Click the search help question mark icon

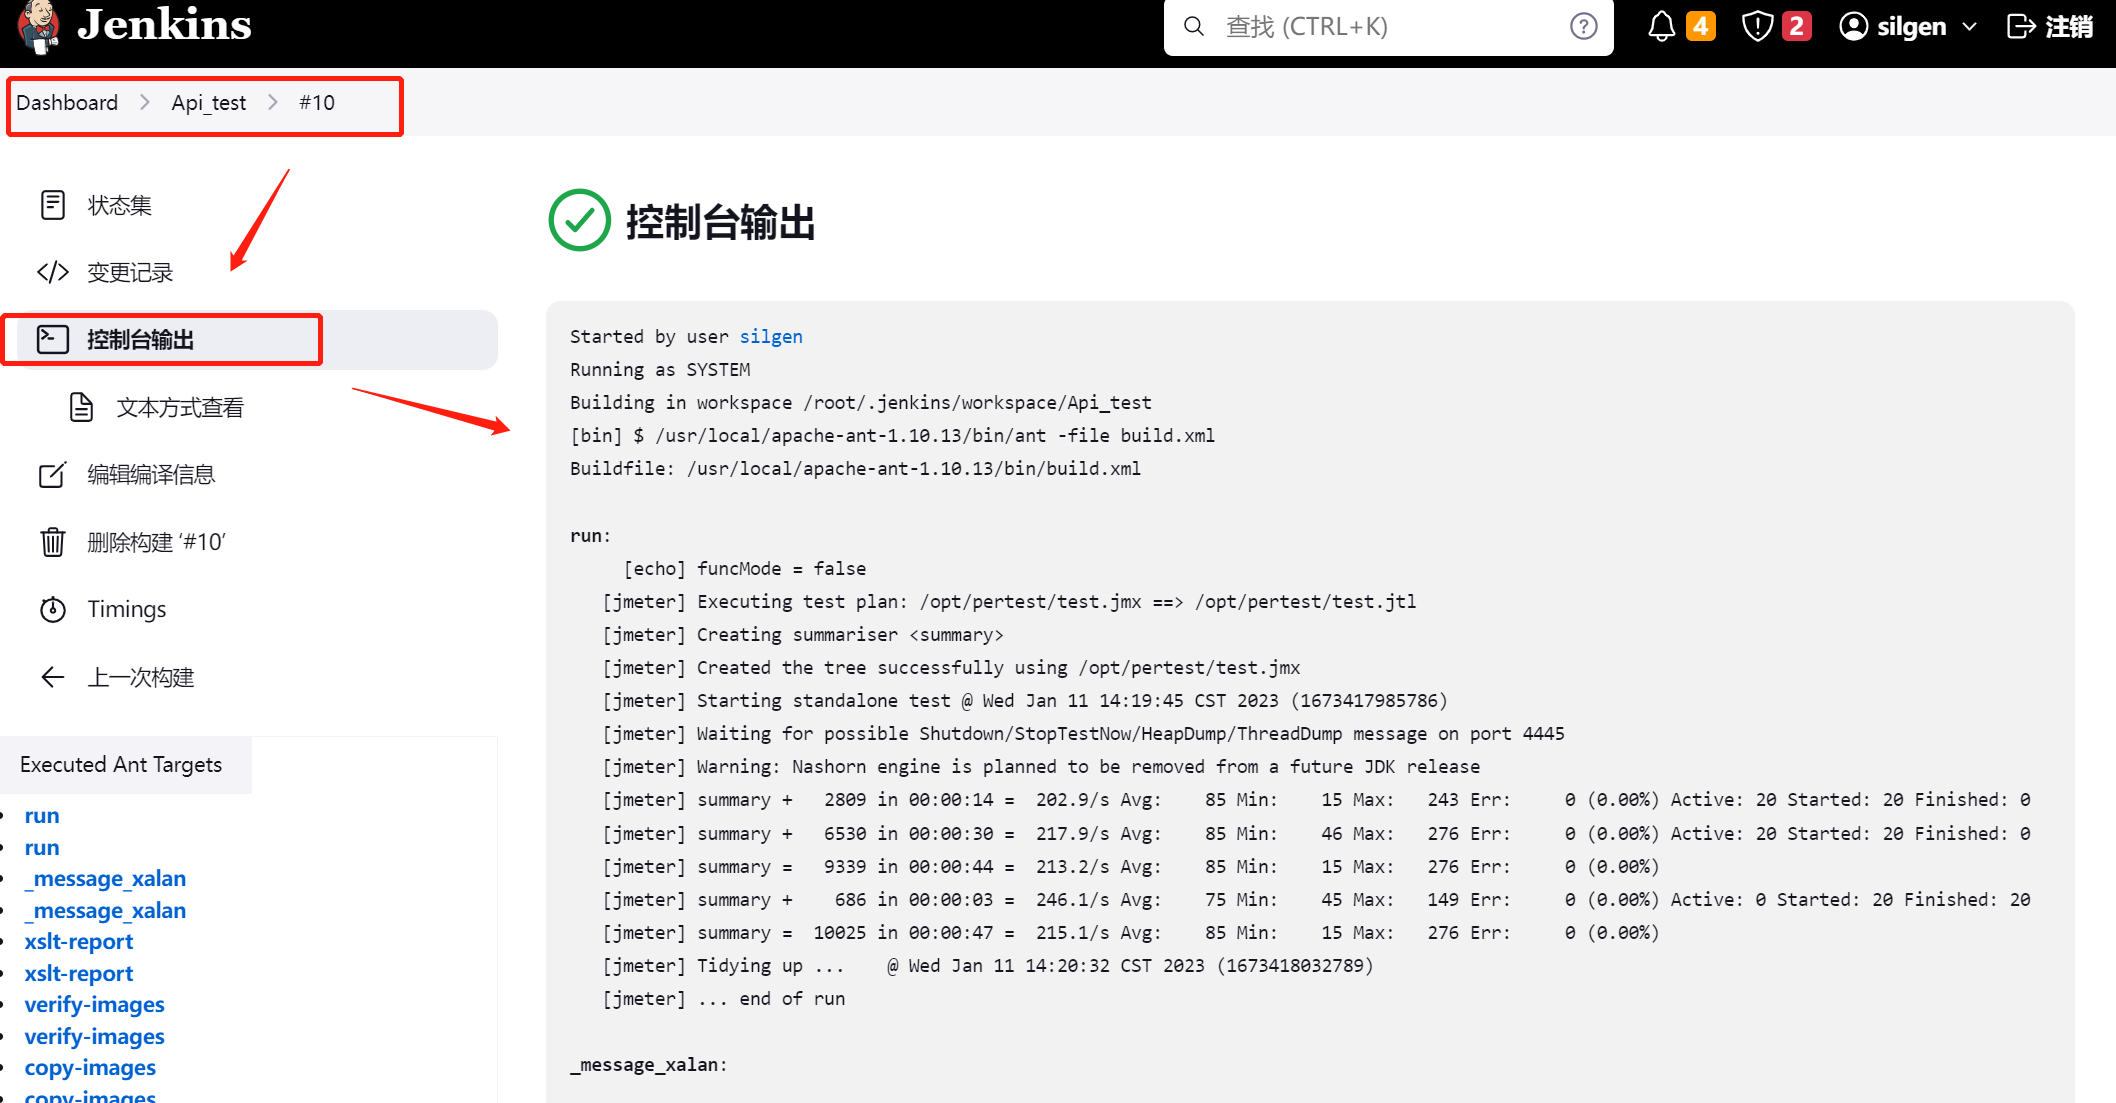(x=1583, y=26)
